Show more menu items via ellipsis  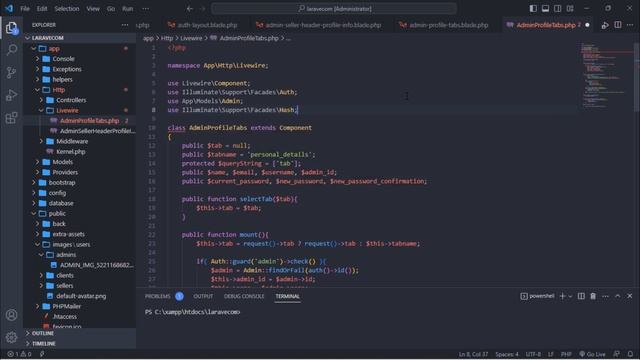click(146, 9)
